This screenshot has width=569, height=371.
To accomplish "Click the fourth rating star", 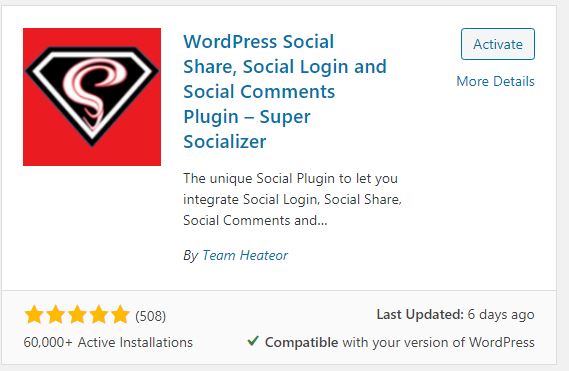I will (98, 314).
